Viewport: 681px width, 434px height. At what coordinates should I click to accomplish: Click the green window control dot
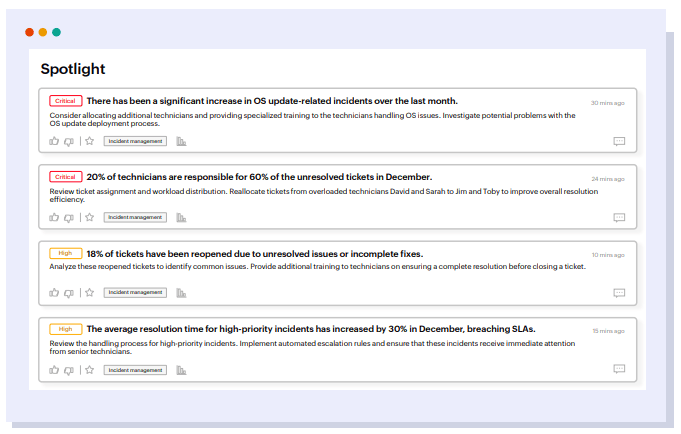coord(56,32)
